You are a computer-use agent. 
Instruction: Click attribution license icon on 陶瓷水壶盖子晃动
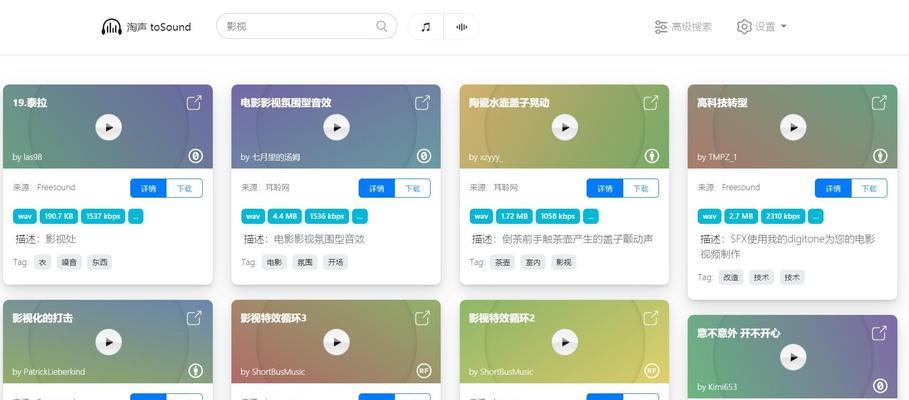(652, 156)
